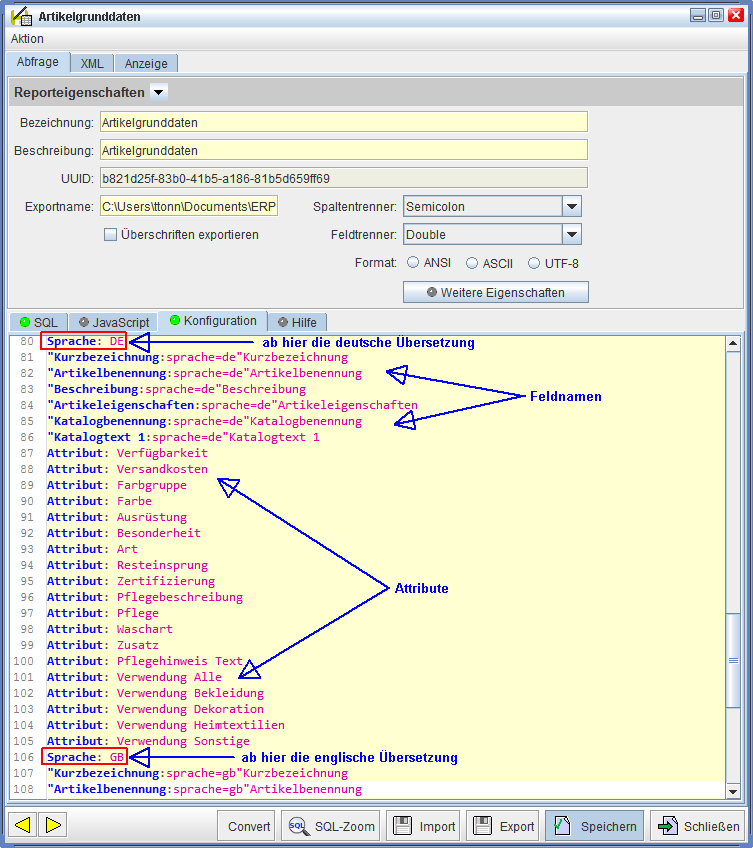
Task: Collapse the Reporteigenschaften section arrow
Action: [159, 92]
